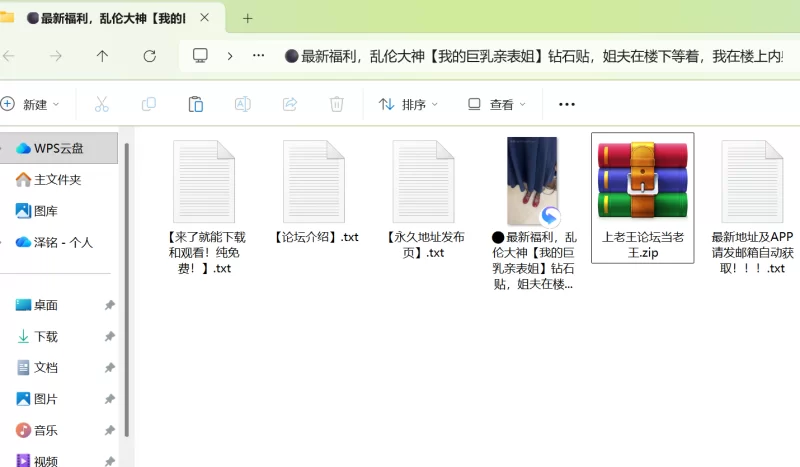Click the Cut scissors icon in toolbar
The height and width of the screenshot is (467, 800).
coord(101,104)
